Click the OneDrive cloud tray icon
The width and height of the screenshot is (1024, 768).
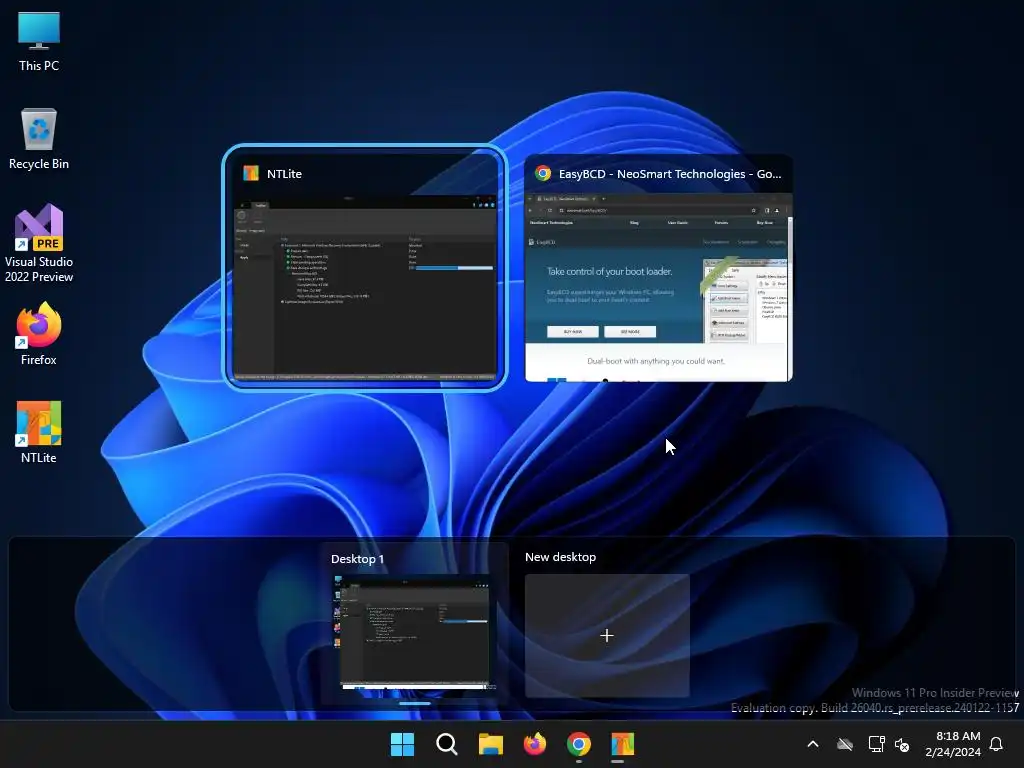coord(845,744)
